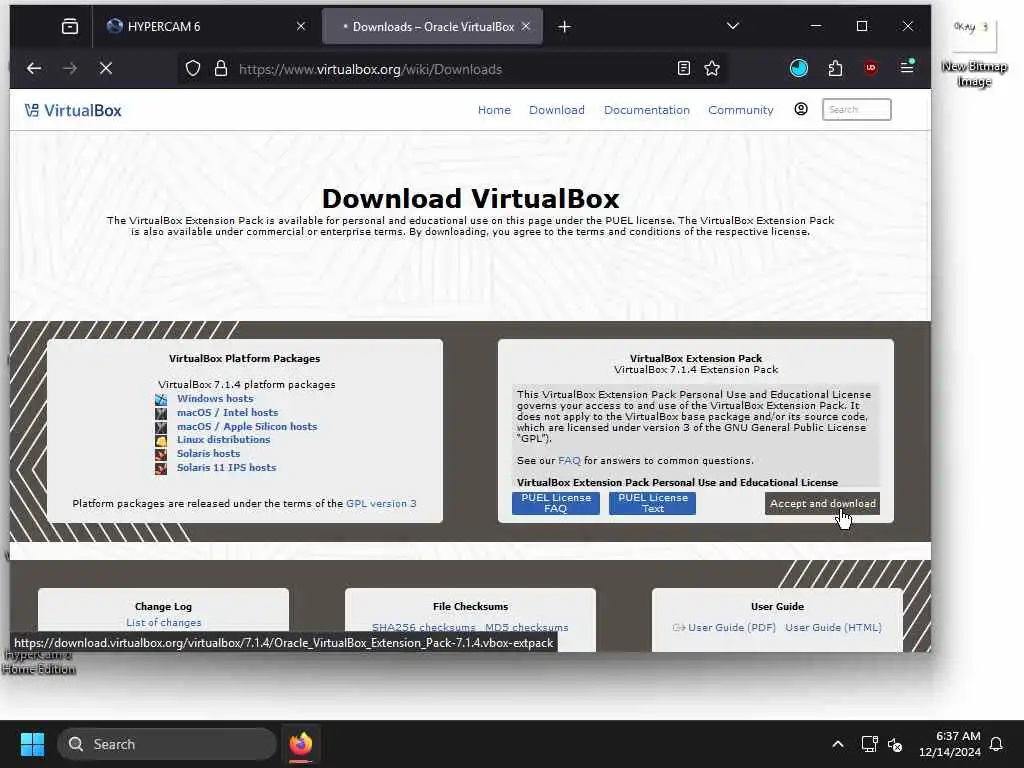This screenshot has height=768, width=1024.
Task: Open the SHA256 checksums link
Action: (423, 627)
